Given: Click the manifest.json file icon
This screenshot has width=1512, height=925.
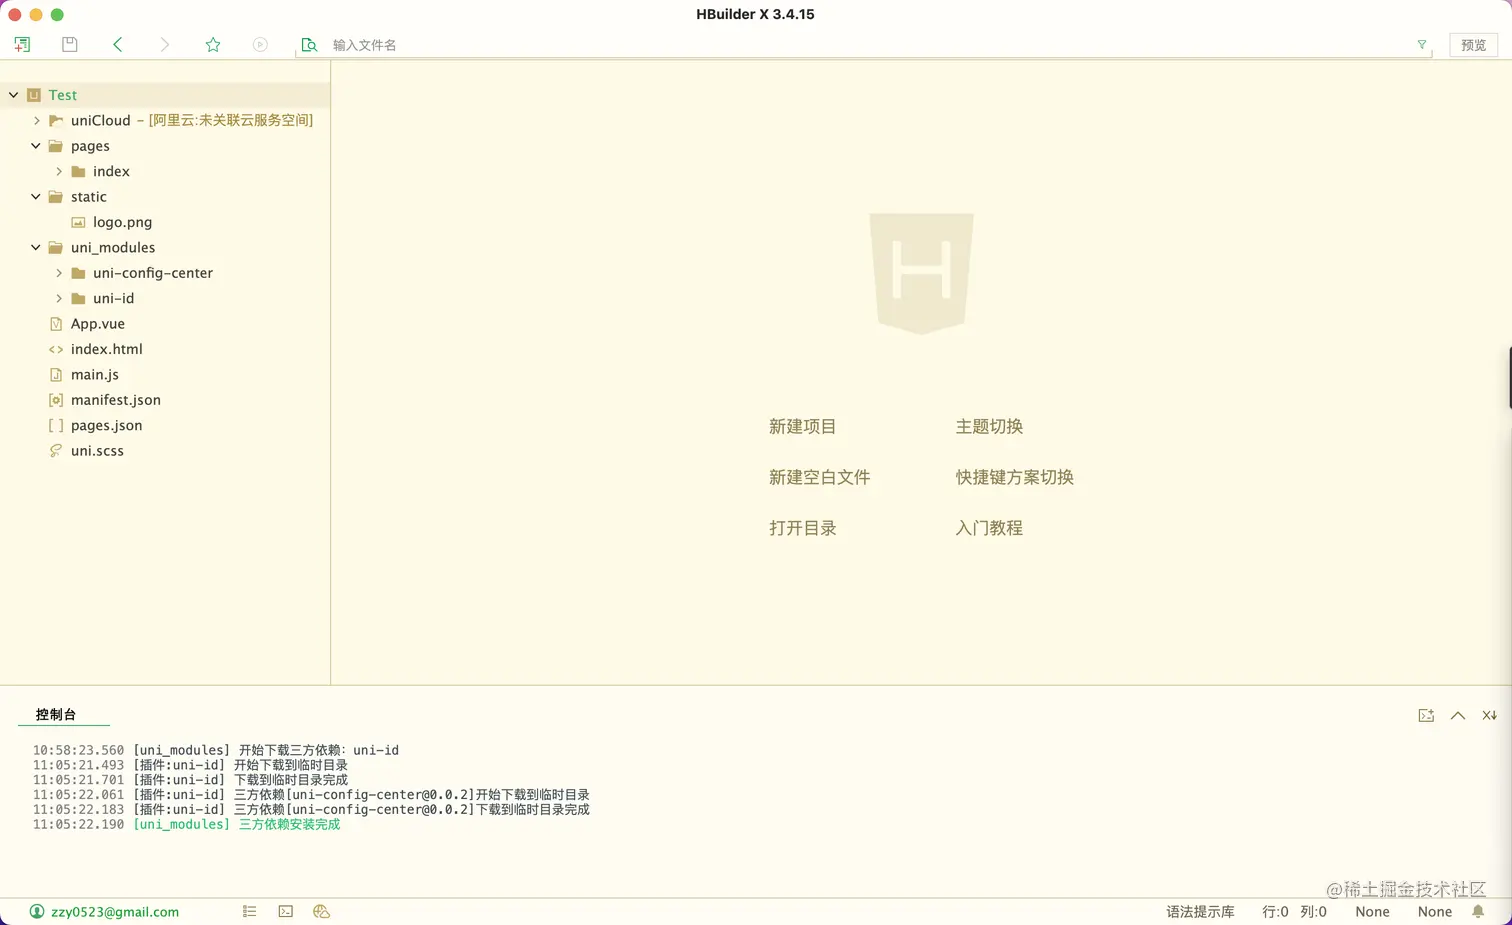Looking at the screenshot, I should (x=56, y=400).
